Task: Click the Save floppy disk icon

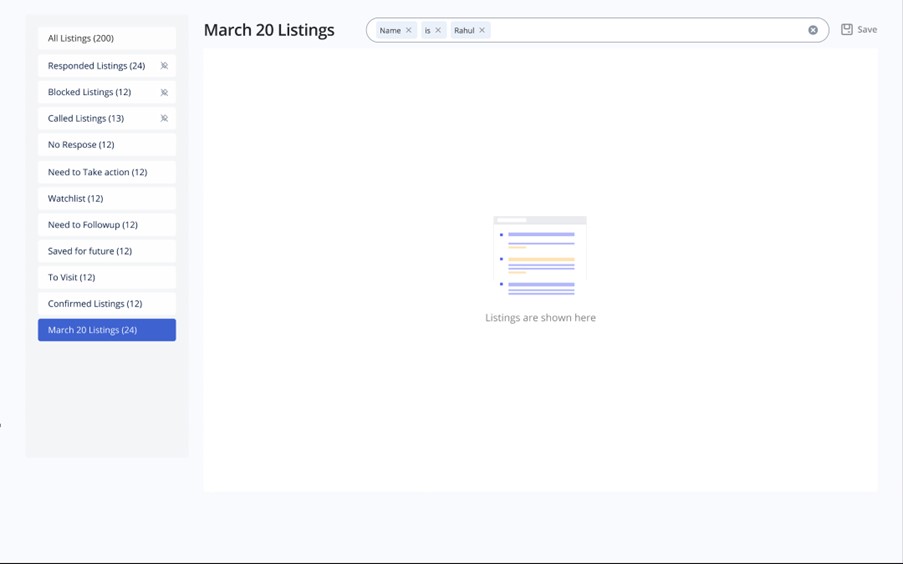Action: click(847, 30)
